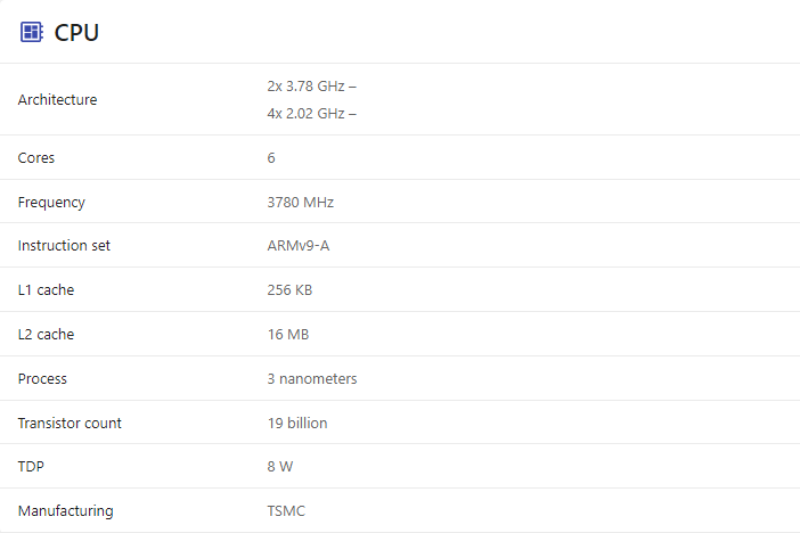800x533 pixels.
Task: Click the L2 cache label
Action: [46, 334]
